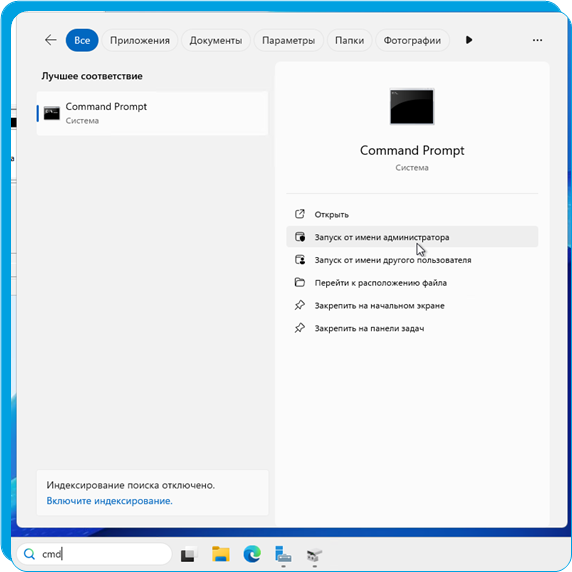
Task: Go back using the back arrow
Action: coord(51,40)
